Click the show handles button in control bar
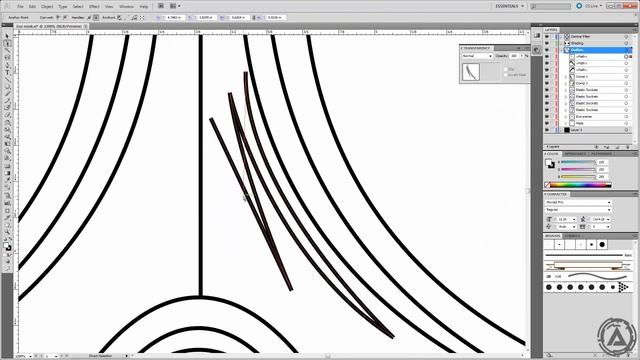Viewport: 640px width, 360px height. 89,18
